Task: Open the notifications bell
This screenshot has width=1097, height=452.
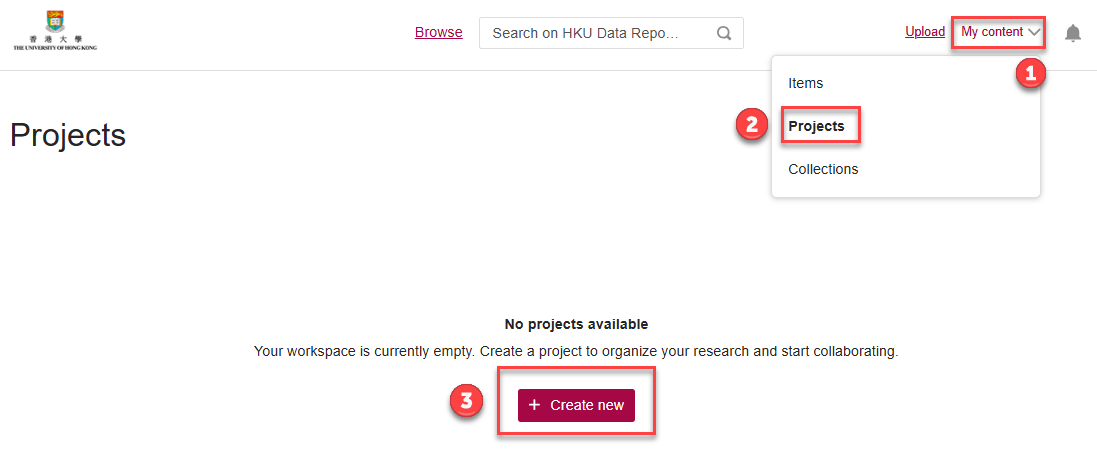Action: [x=1073, y=33]
